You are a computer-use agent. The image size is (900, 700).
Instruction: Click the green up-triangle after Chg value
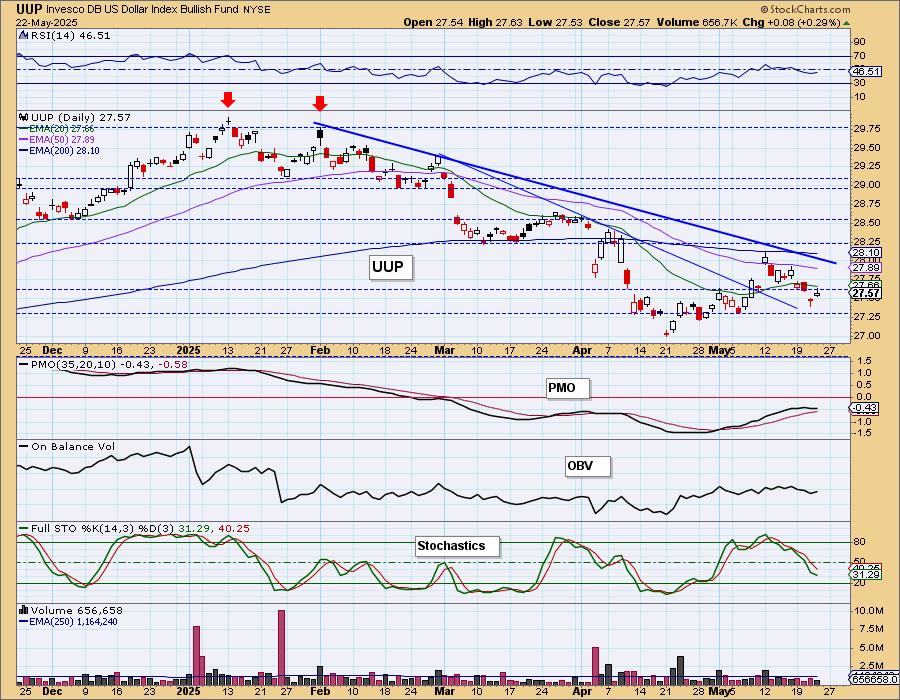click(847, 23)
